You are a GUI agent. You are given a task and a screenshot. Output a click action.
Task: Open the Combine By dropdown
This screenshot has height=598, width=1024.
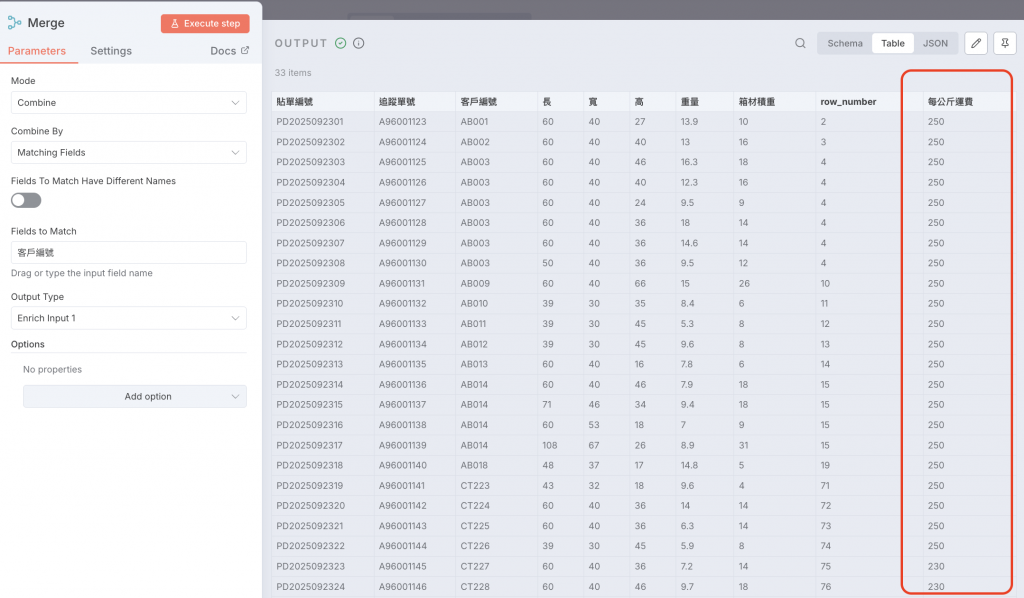pyautogui.click(x=129, y=152)
